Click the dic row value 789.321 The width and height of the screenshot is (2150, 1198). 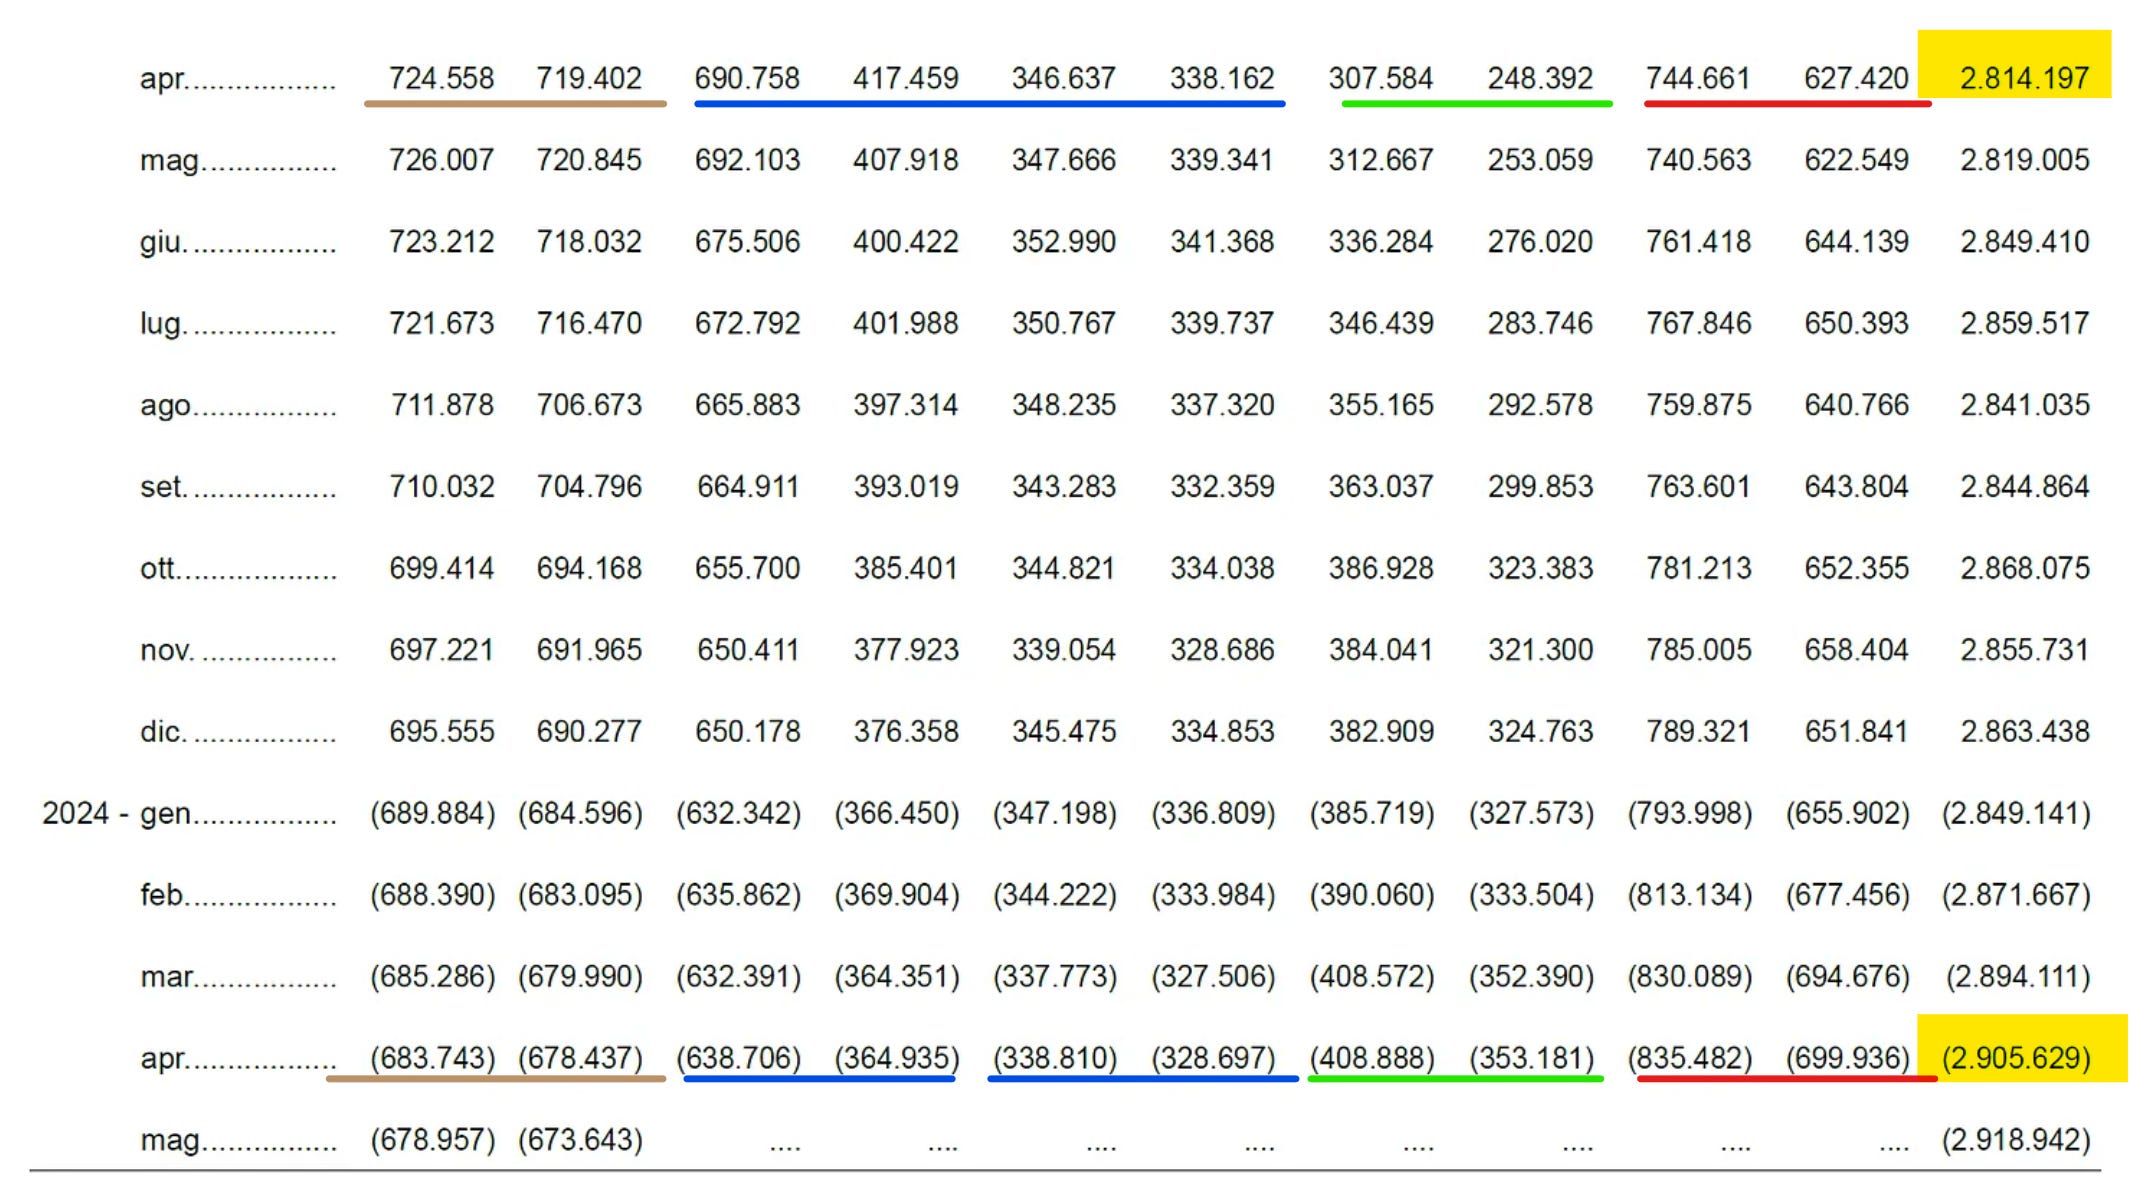1697,732
